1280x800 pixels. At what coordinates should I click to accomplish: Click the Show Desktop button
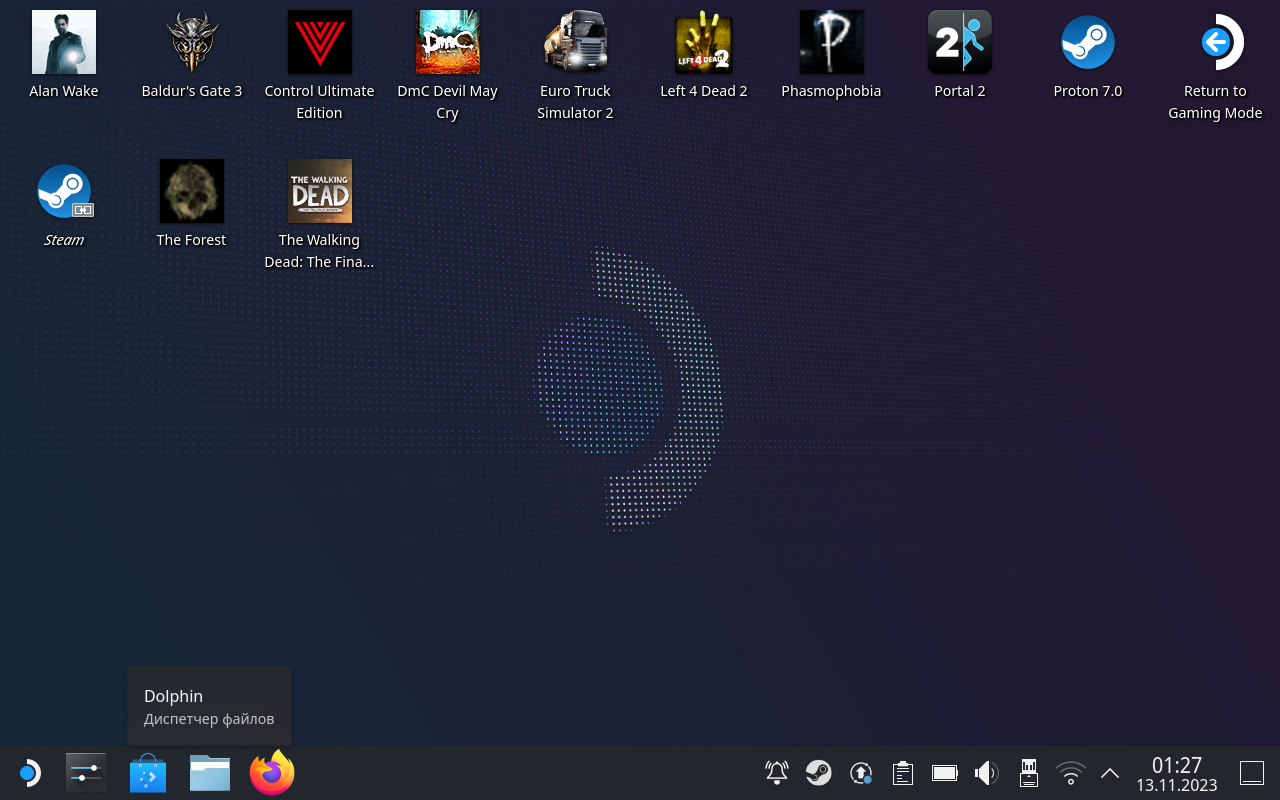pos(1252,772)
